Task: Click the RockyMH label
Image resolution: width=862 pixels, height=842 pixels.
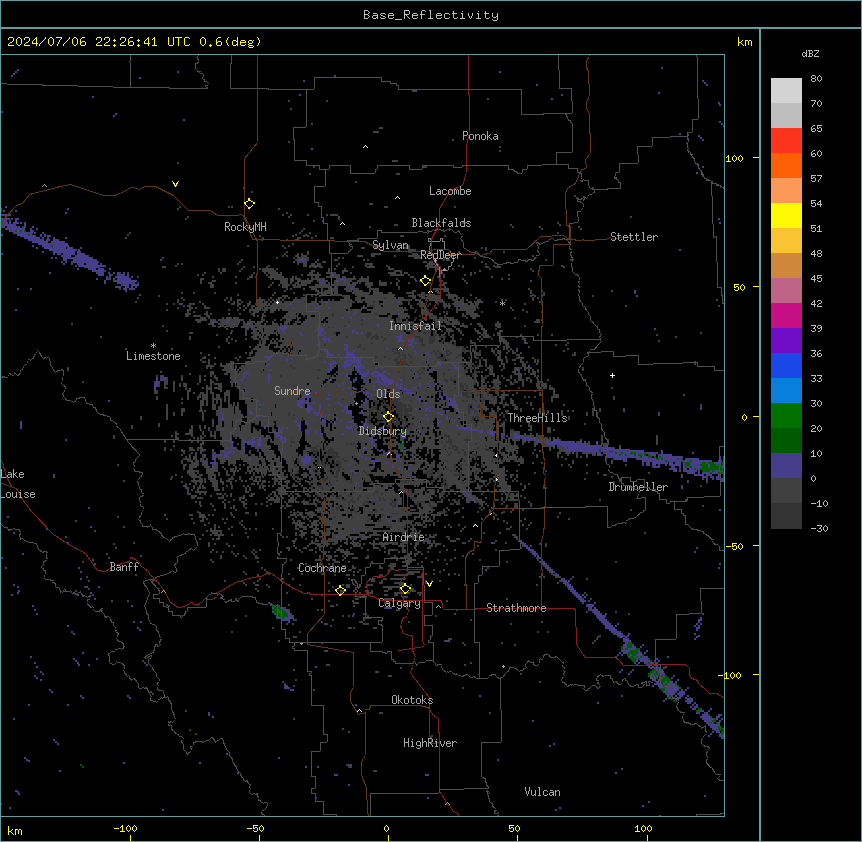Action: point(245,227)
